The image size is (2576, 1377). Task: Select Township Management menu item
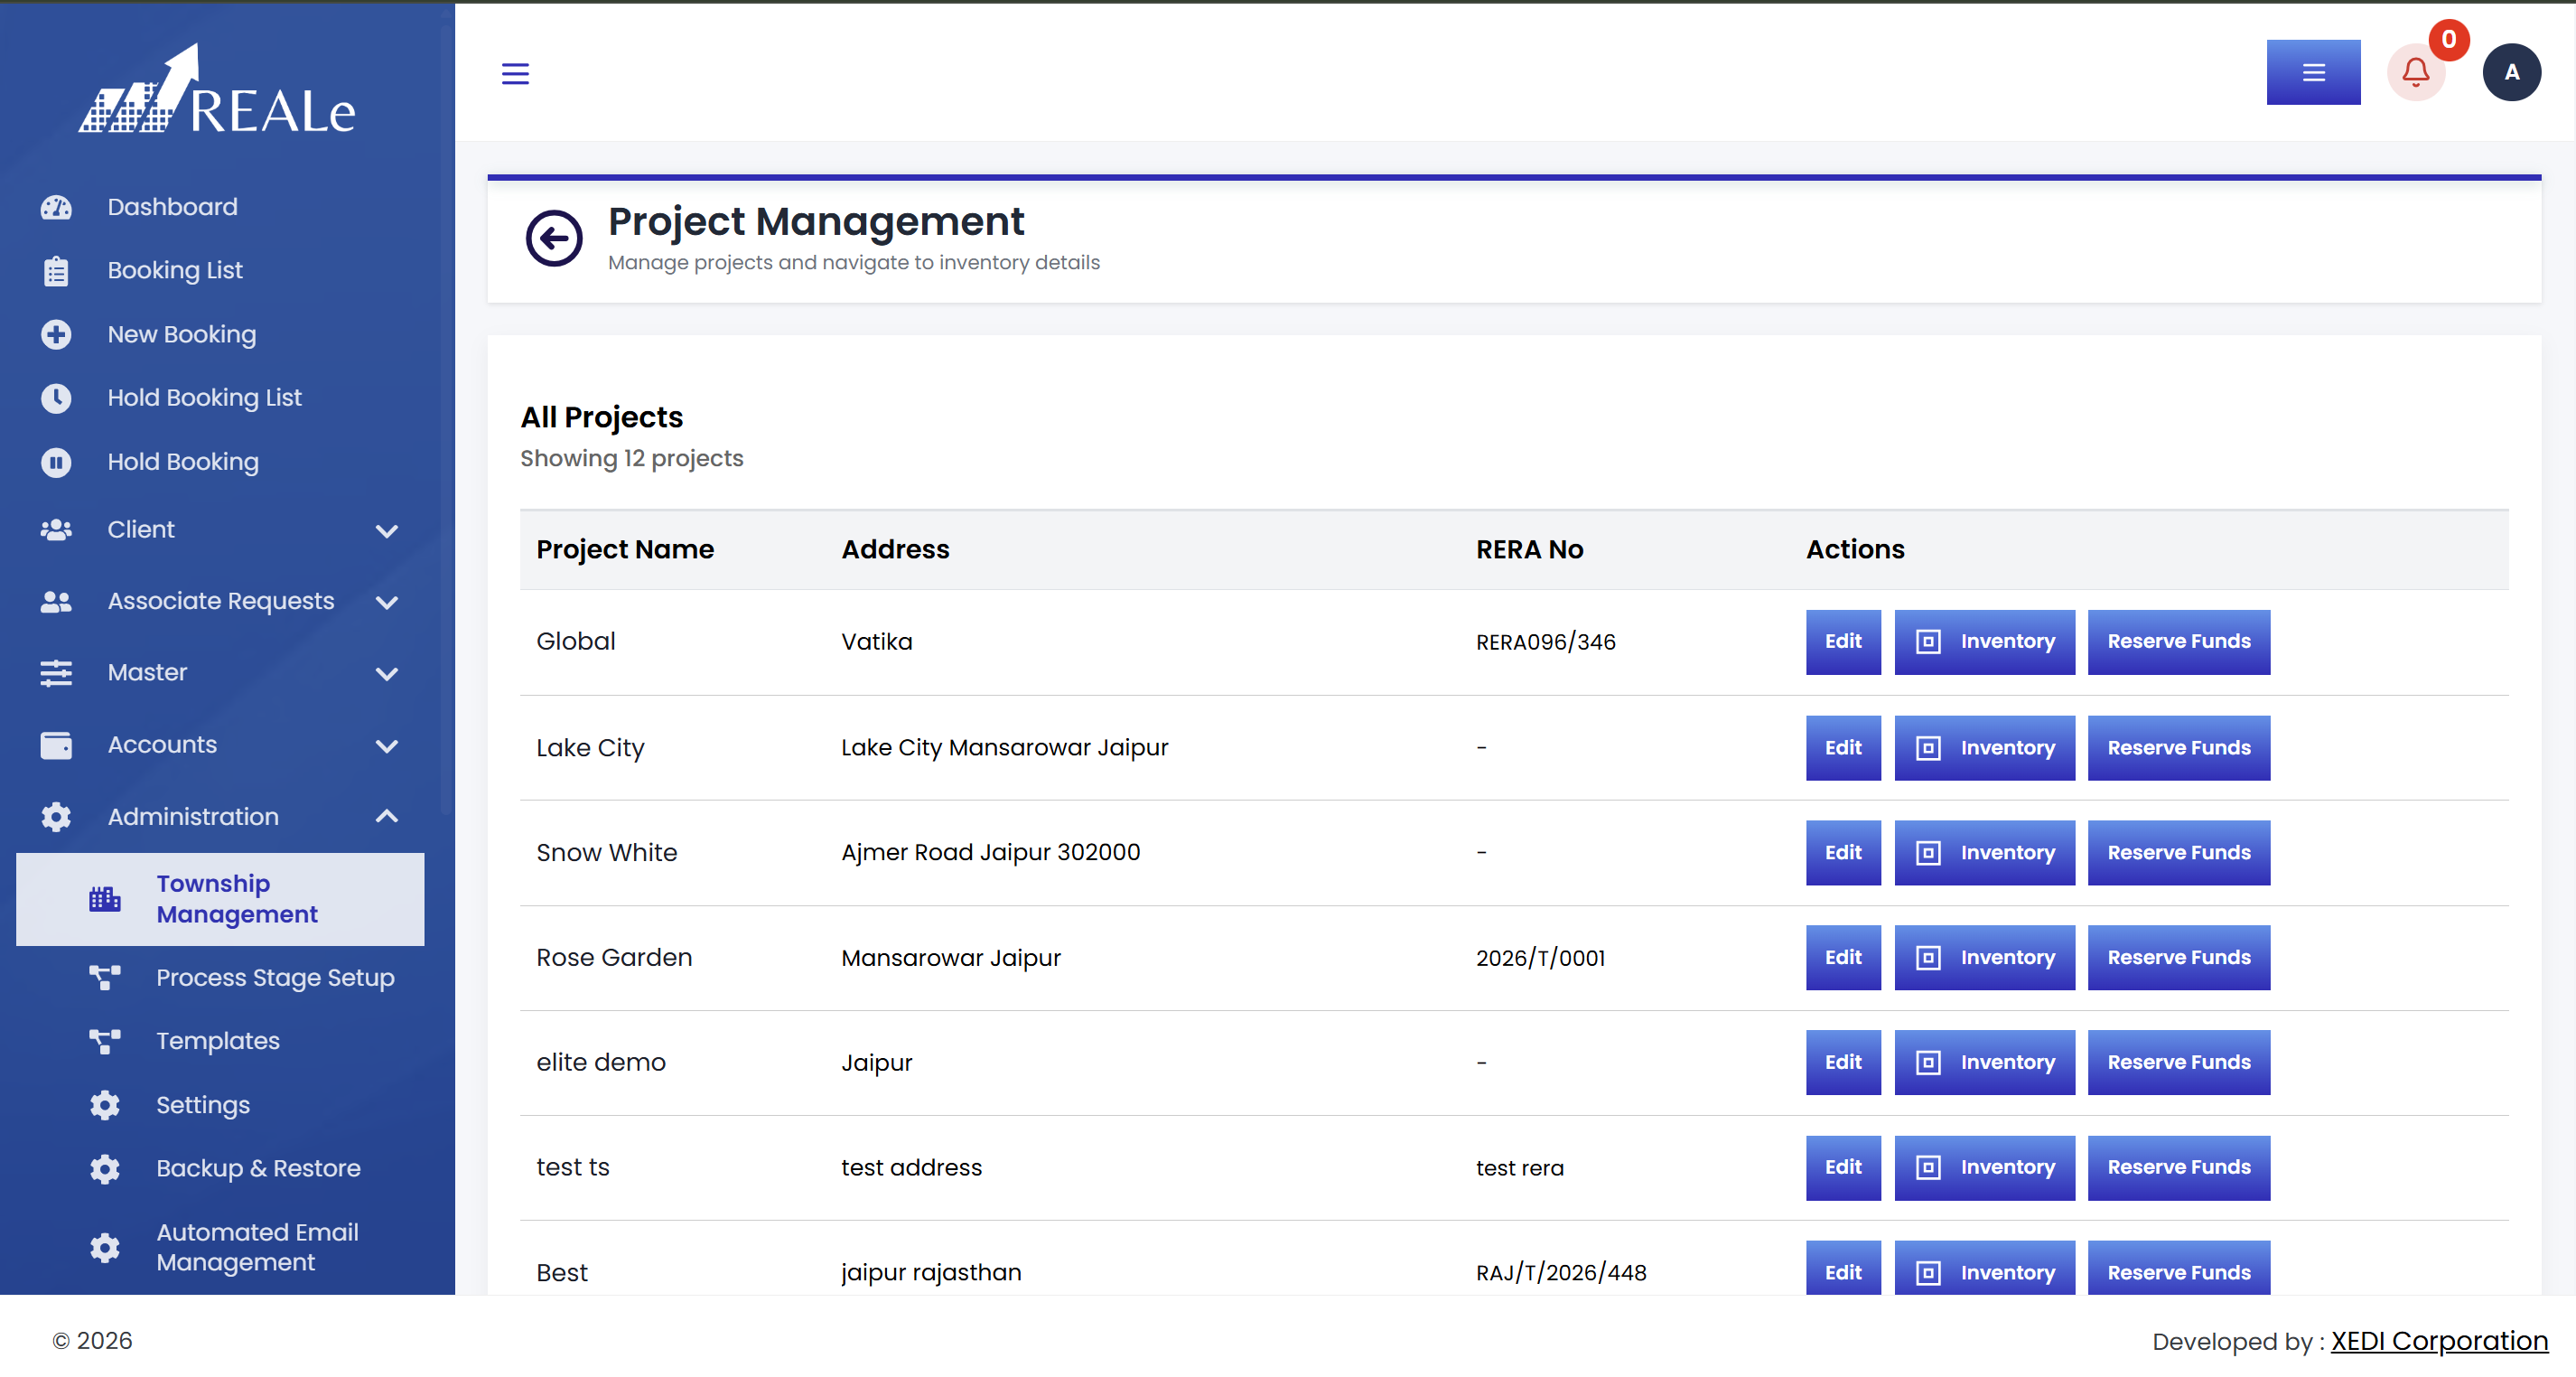point(220,899)
